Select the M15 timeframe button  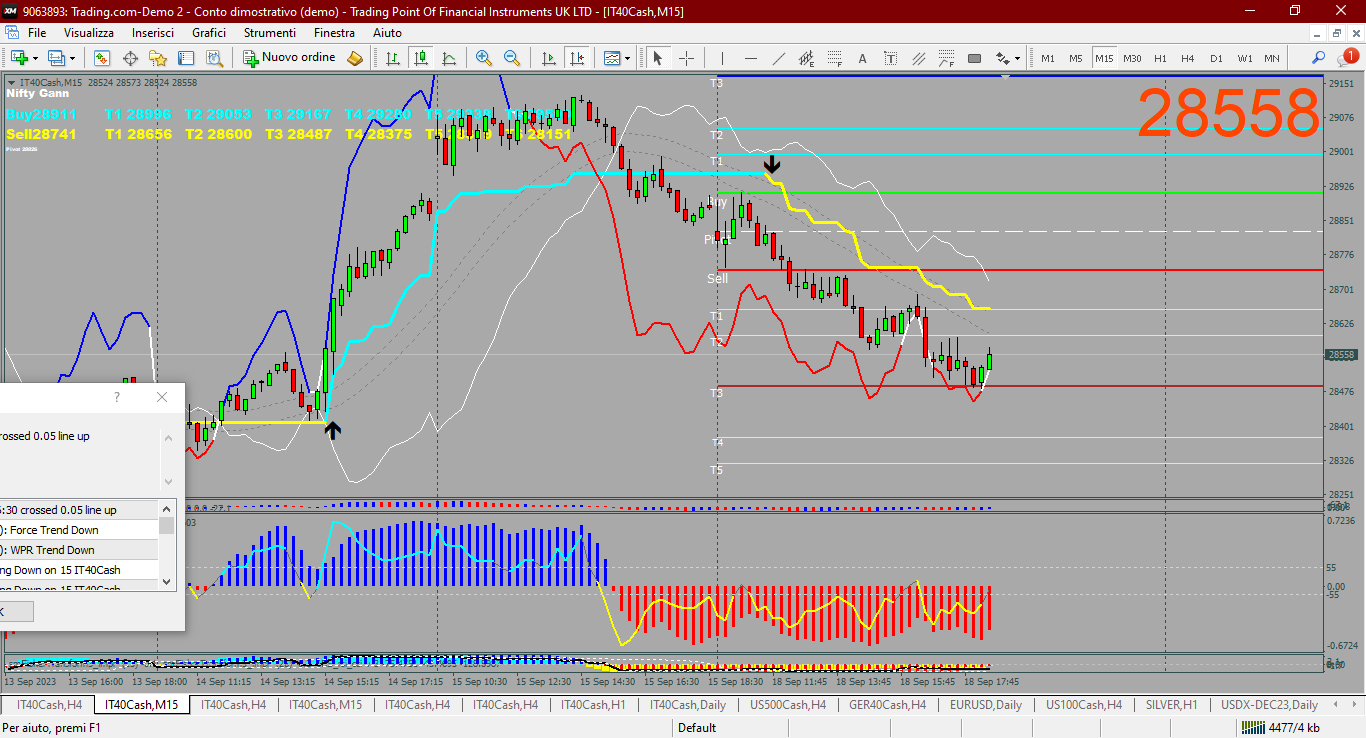pos(1104,58)
